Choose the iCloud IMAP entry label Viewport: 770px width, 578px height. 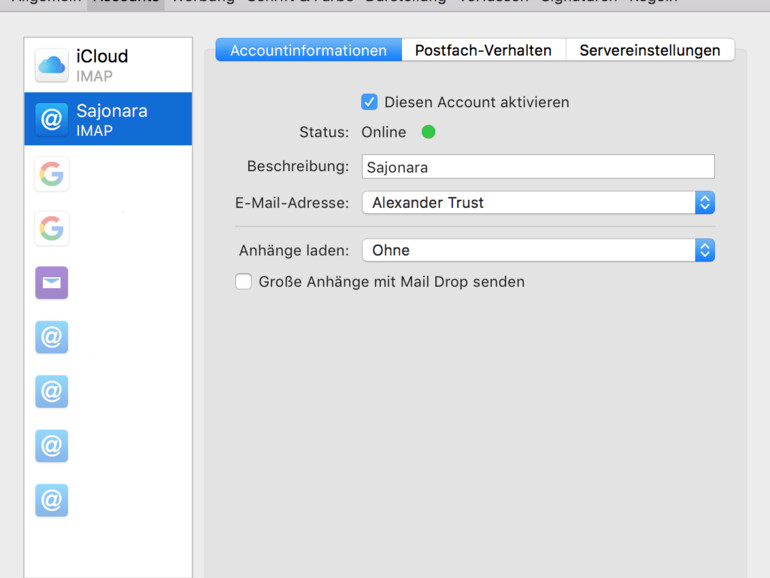pyautogui.click(x=102, y=65)
